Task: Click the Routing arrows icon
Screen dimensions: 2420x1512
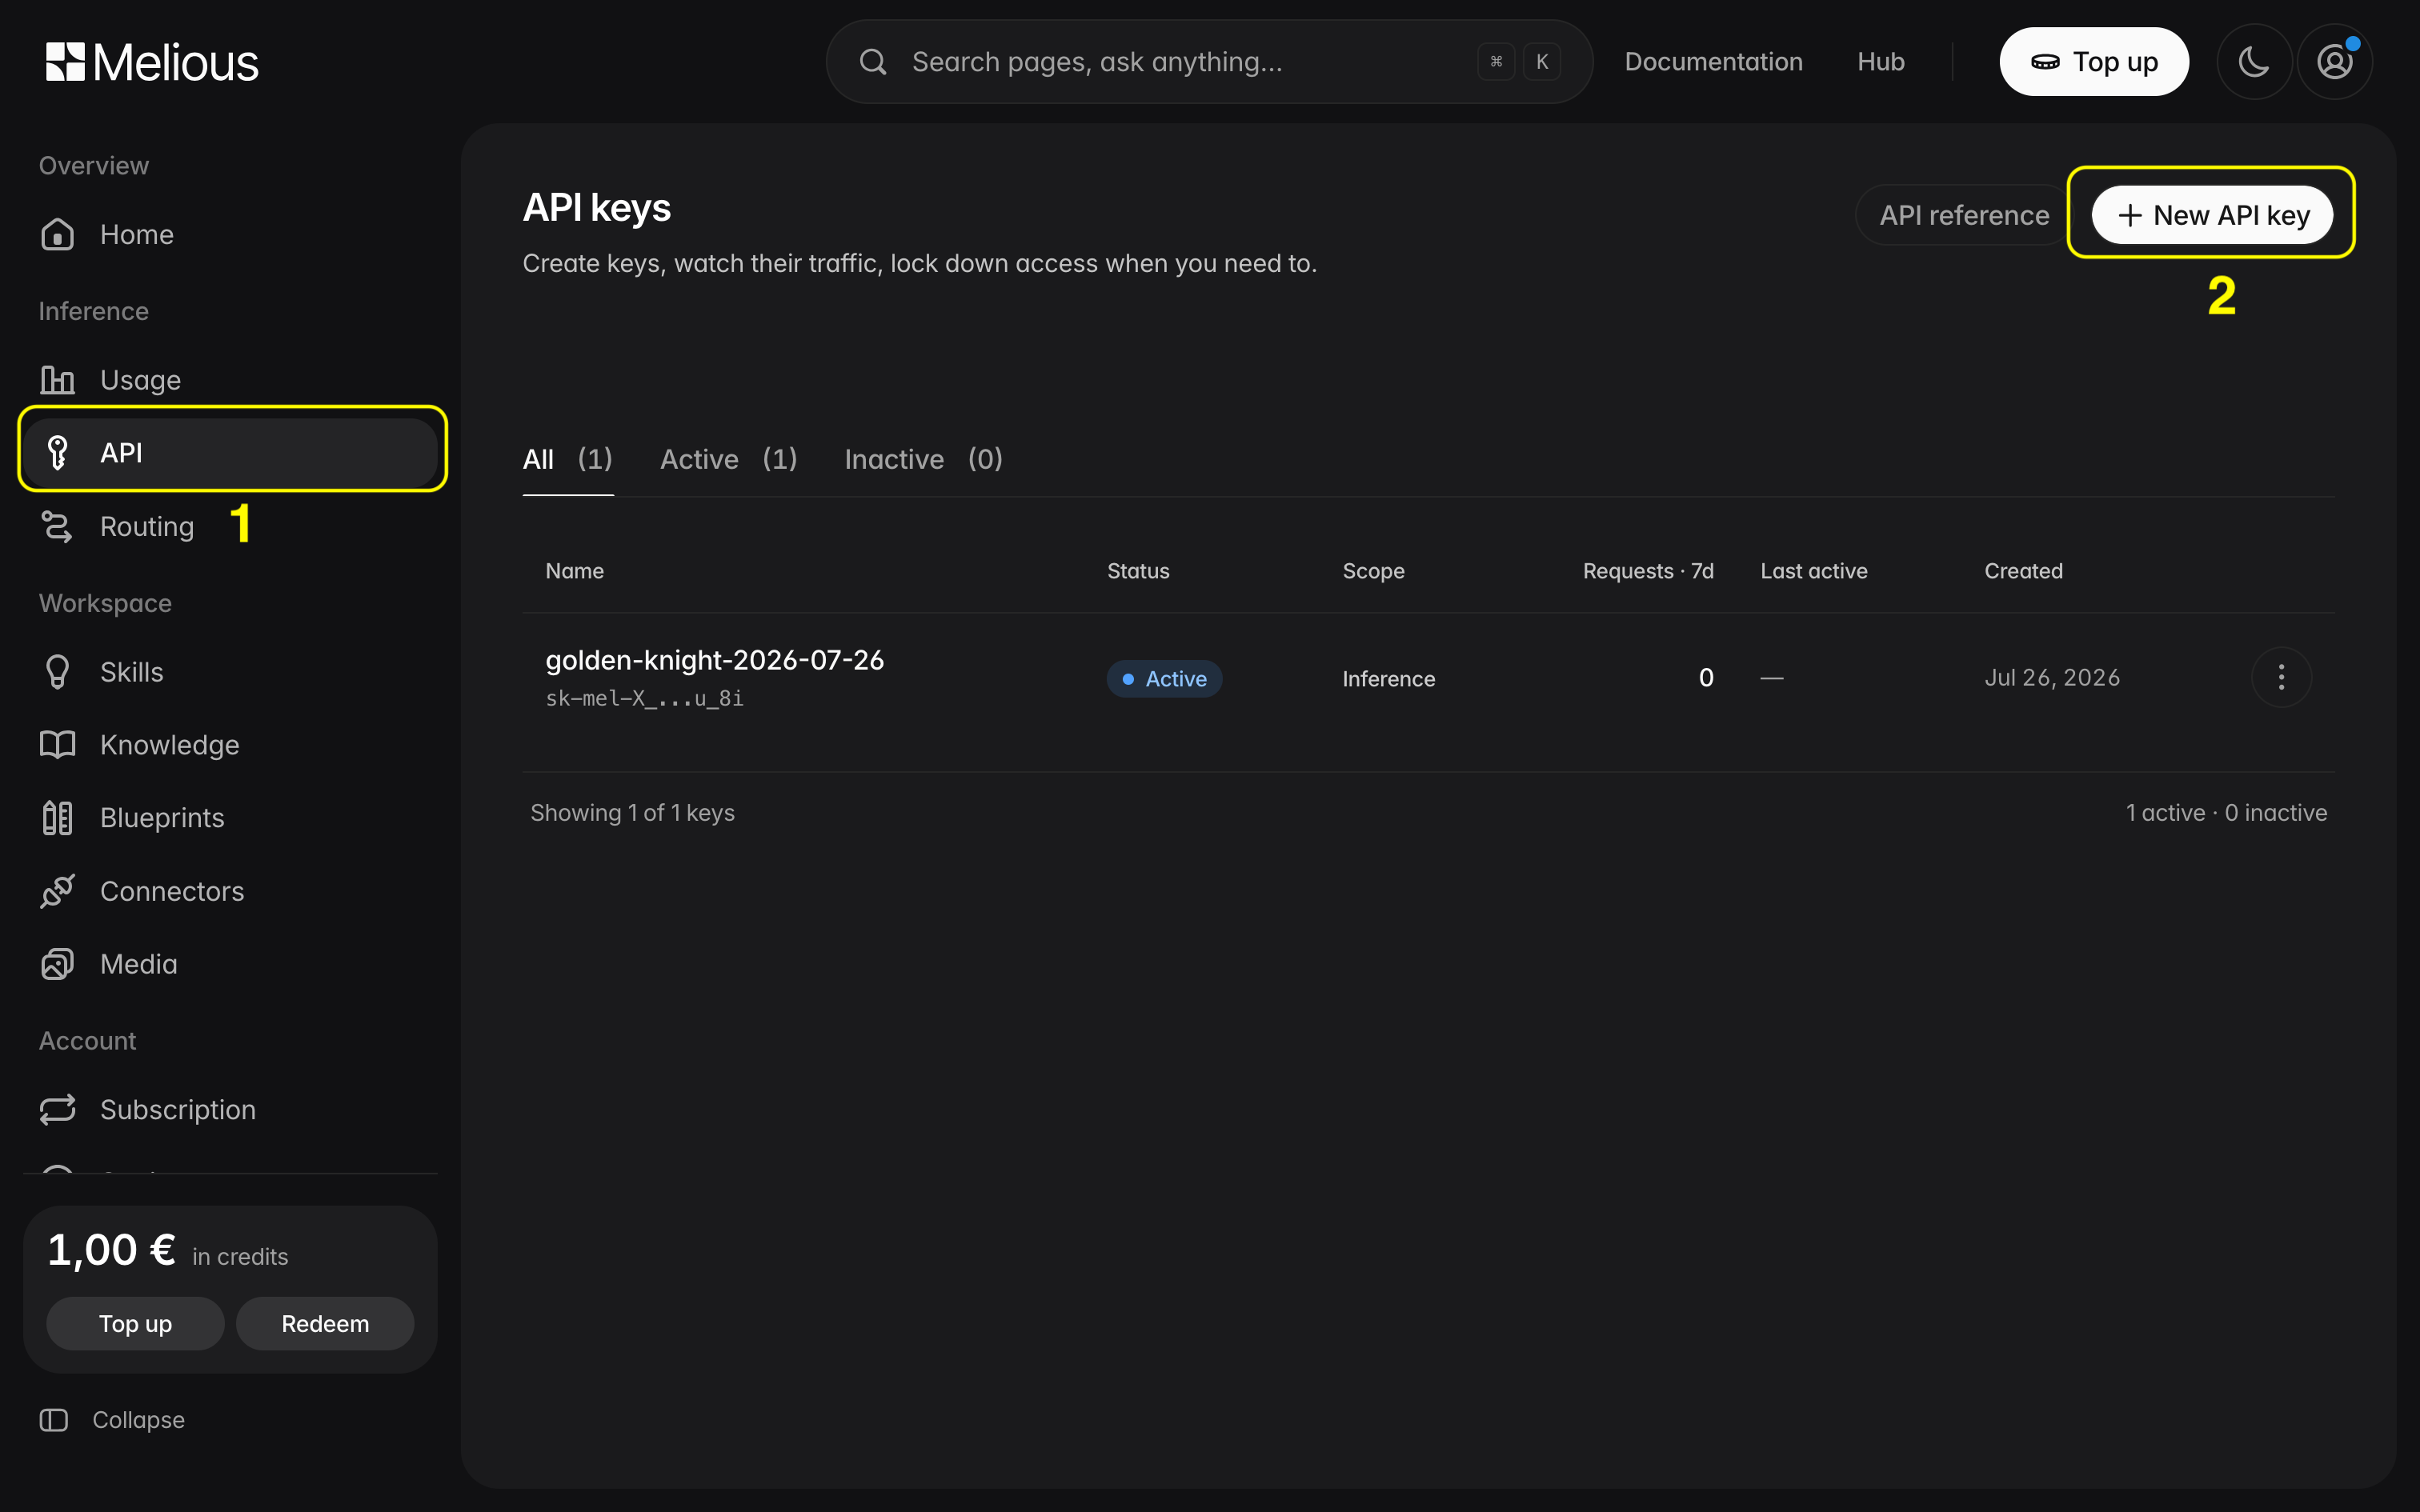Action: pos(57,526)
